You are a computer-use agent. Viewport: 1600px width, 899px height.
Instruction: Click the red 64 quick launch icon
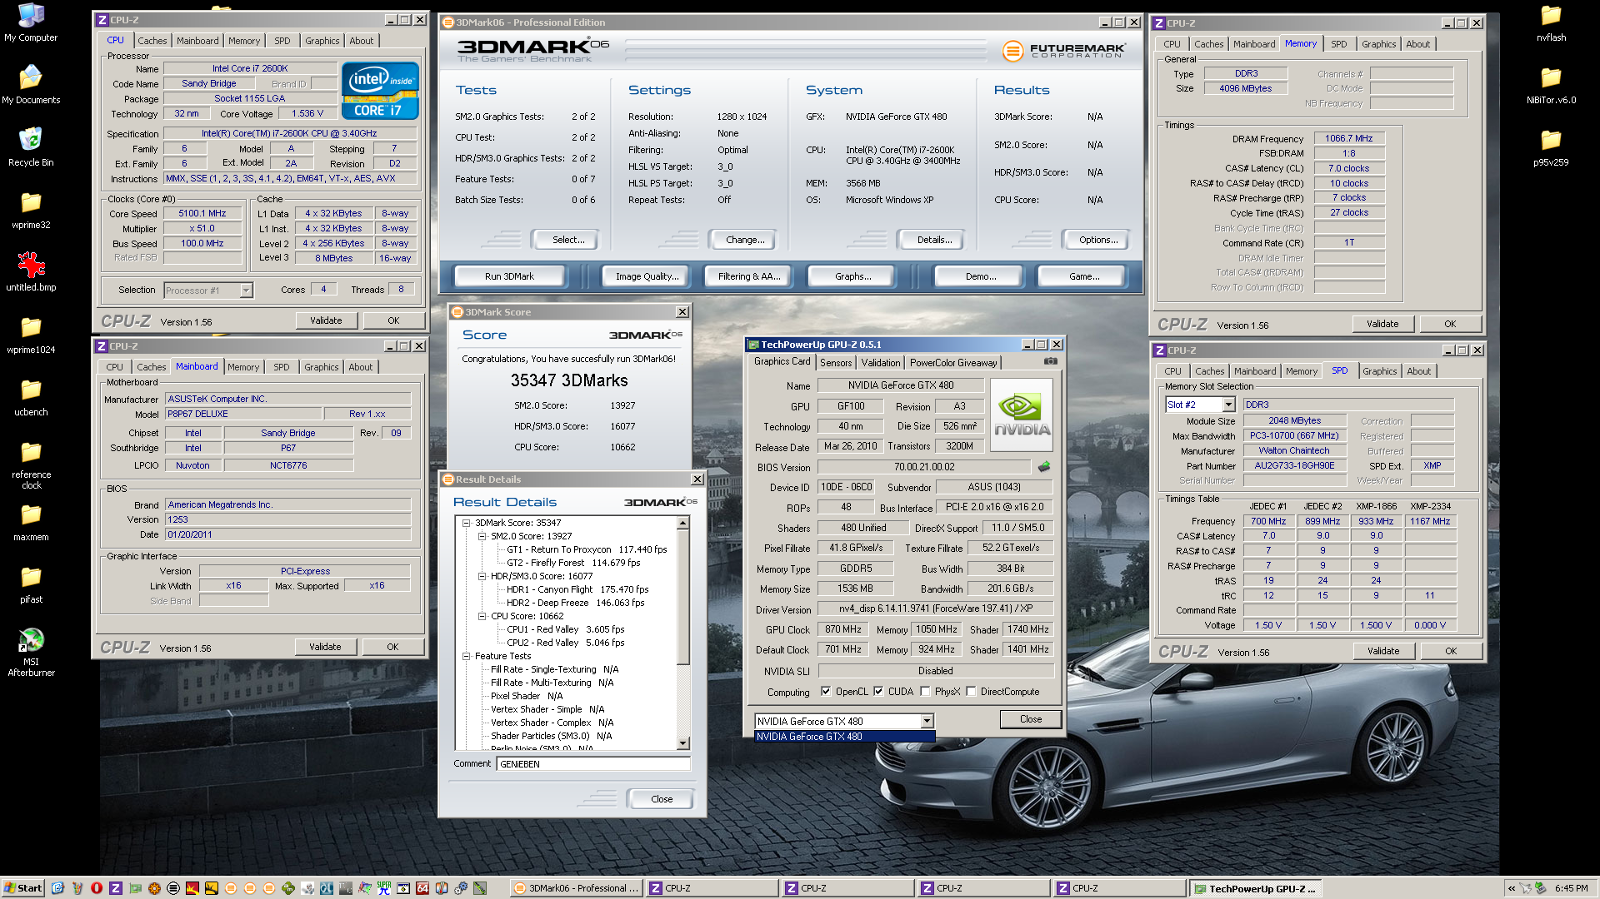pos(422,888)
